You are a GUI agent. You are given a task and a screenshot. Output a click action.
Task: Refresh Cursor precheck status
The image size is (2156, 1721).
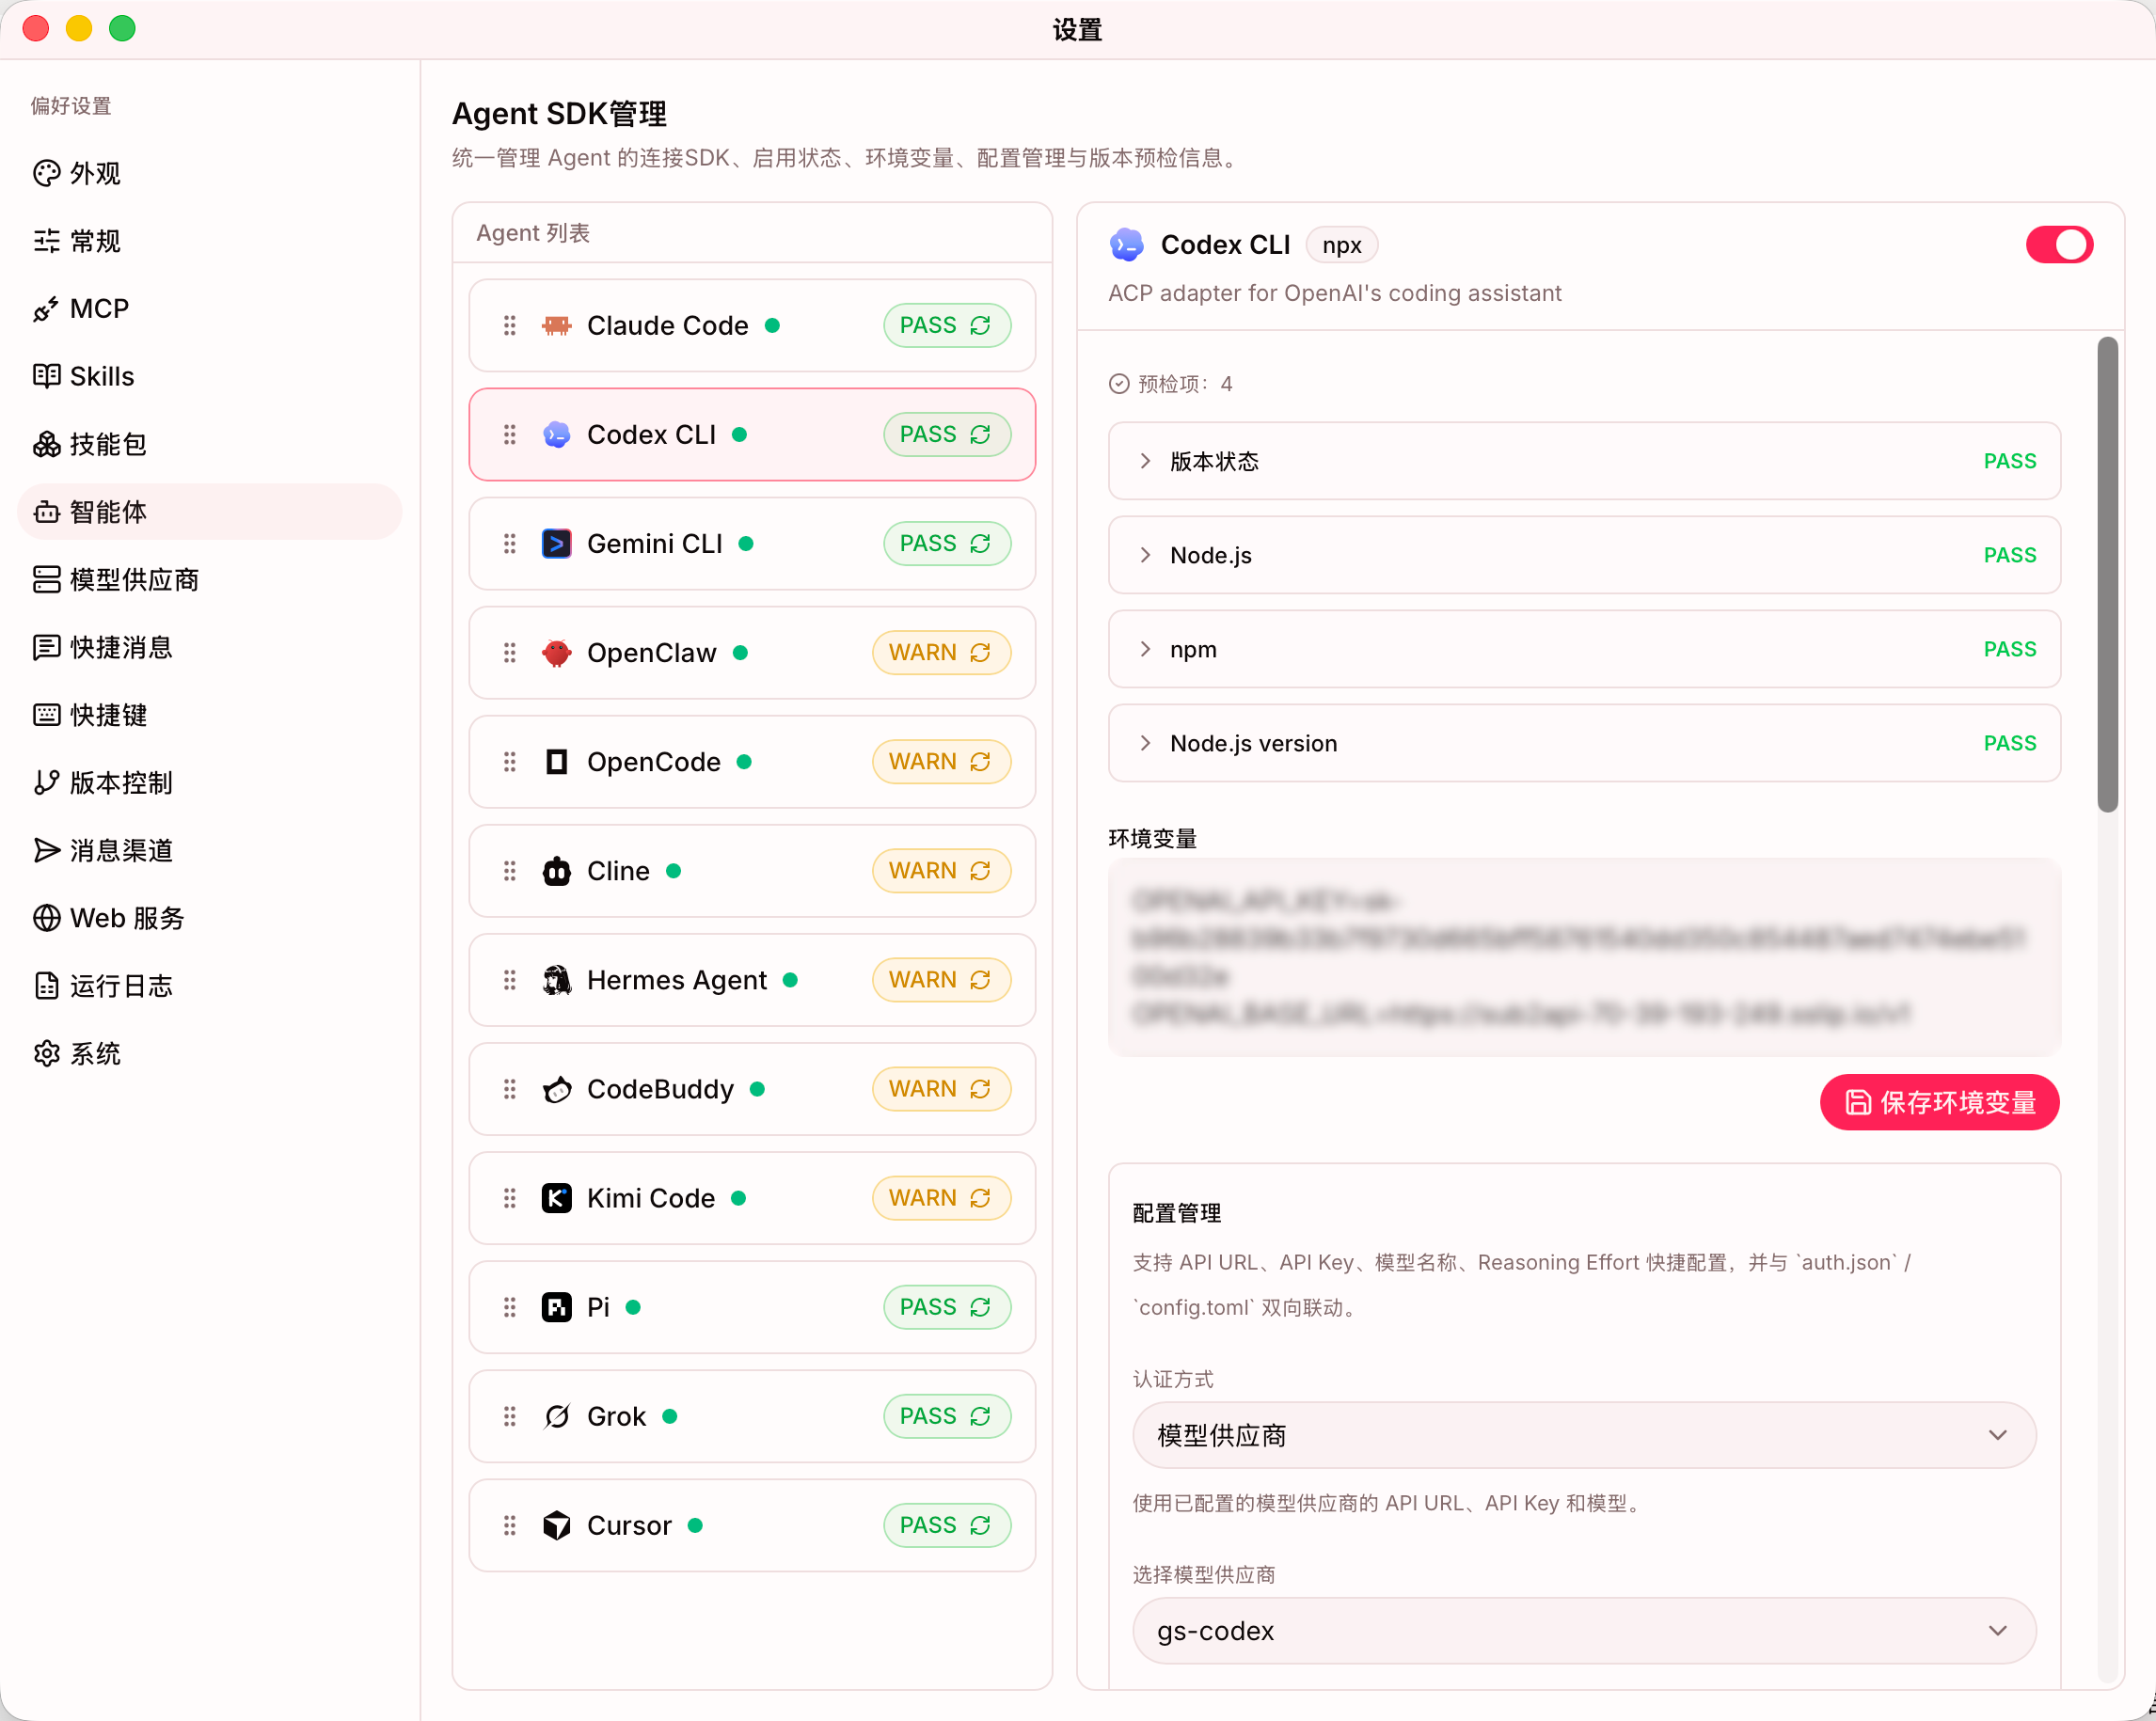(x=980, y=1524)
